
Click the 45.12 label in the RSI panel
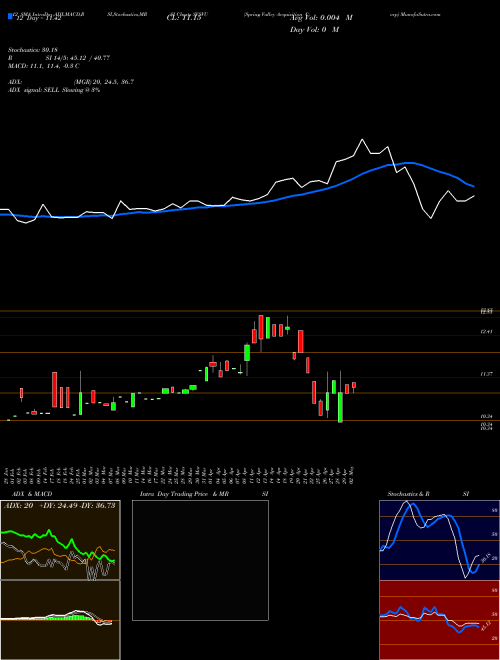pos(484,626)
